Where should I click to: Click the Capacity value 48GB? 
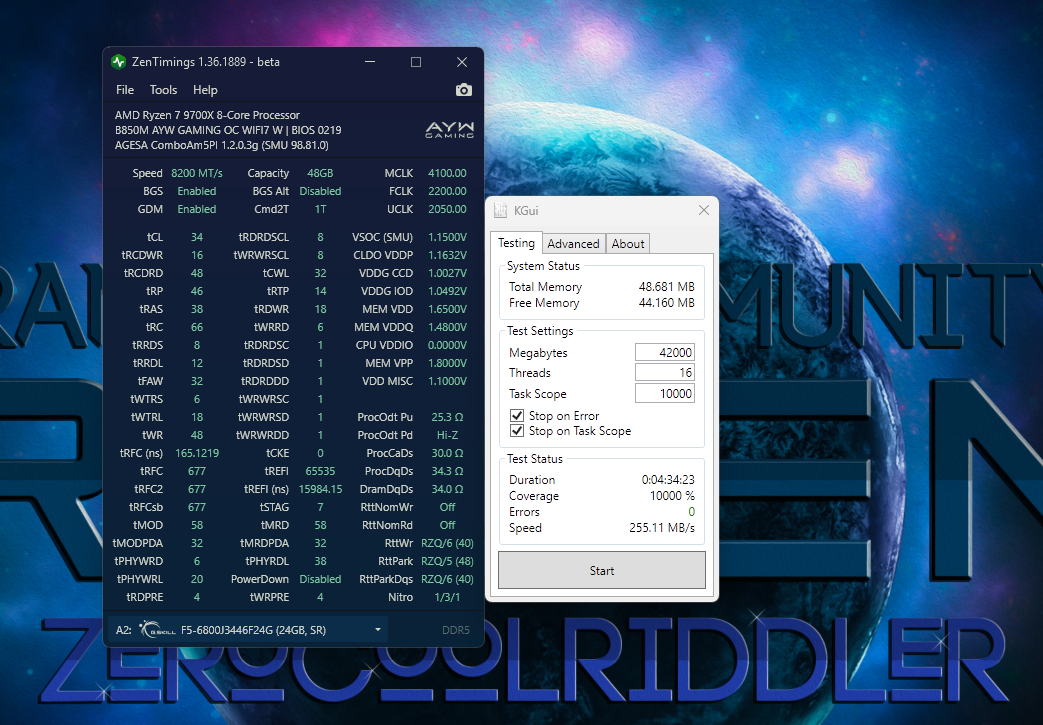pyautogui.click(x=320, y=173)
